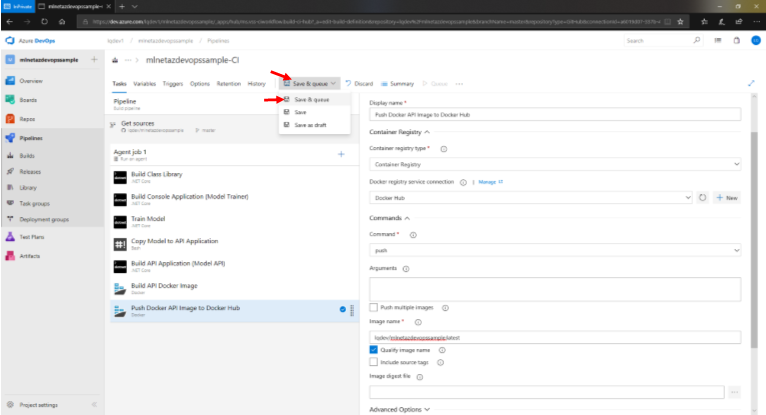Image resolution: width=766 pixels, height=415 pixels.
Task: Open the Container registry type dropdown
Action: tap(554, 163)
